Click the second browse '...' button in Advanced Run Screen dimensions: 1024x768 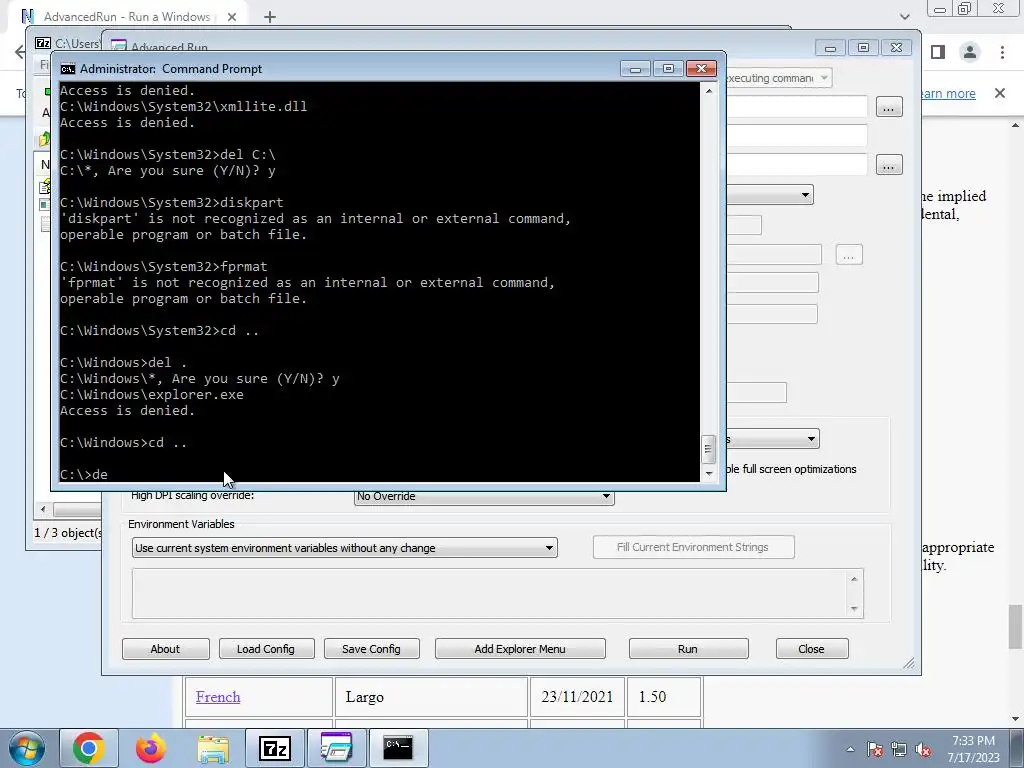click(889, 165)
